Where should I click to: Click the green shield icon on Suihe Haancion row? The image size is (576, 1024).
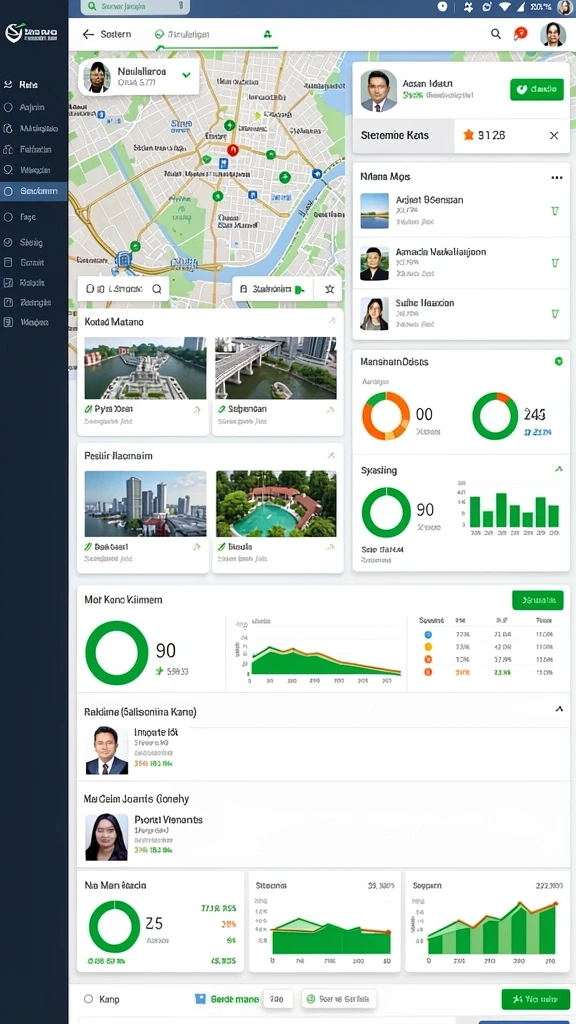click(554, 313)
